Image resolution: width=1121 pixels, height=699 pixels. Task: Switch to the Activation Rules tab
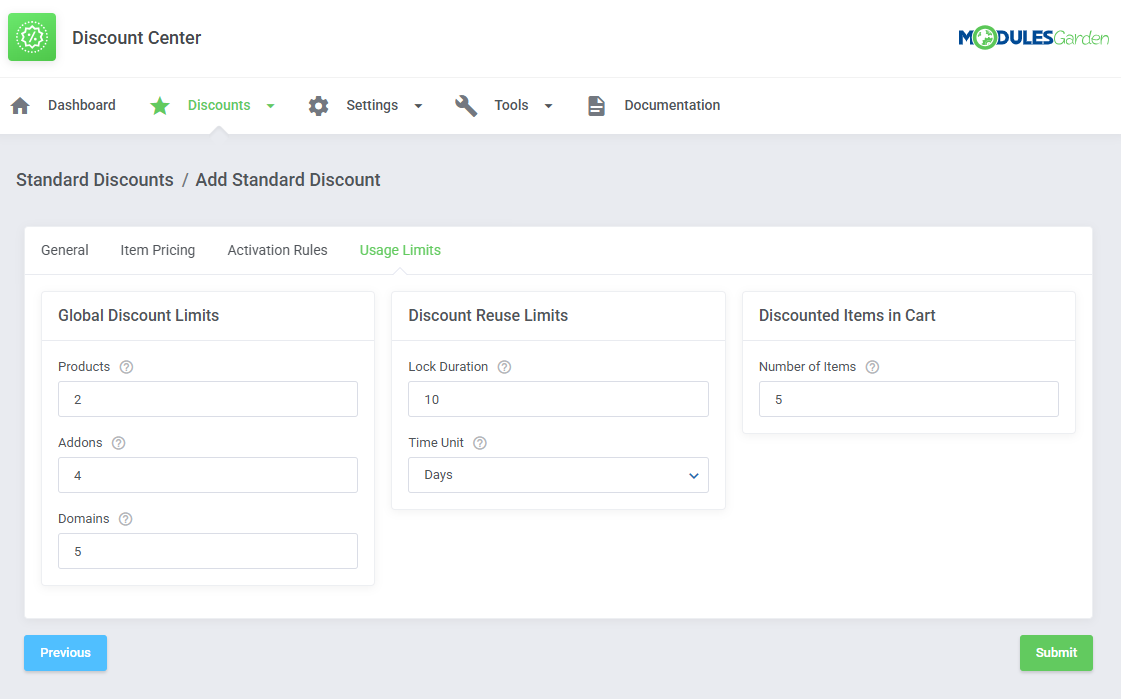coord(277,250)
